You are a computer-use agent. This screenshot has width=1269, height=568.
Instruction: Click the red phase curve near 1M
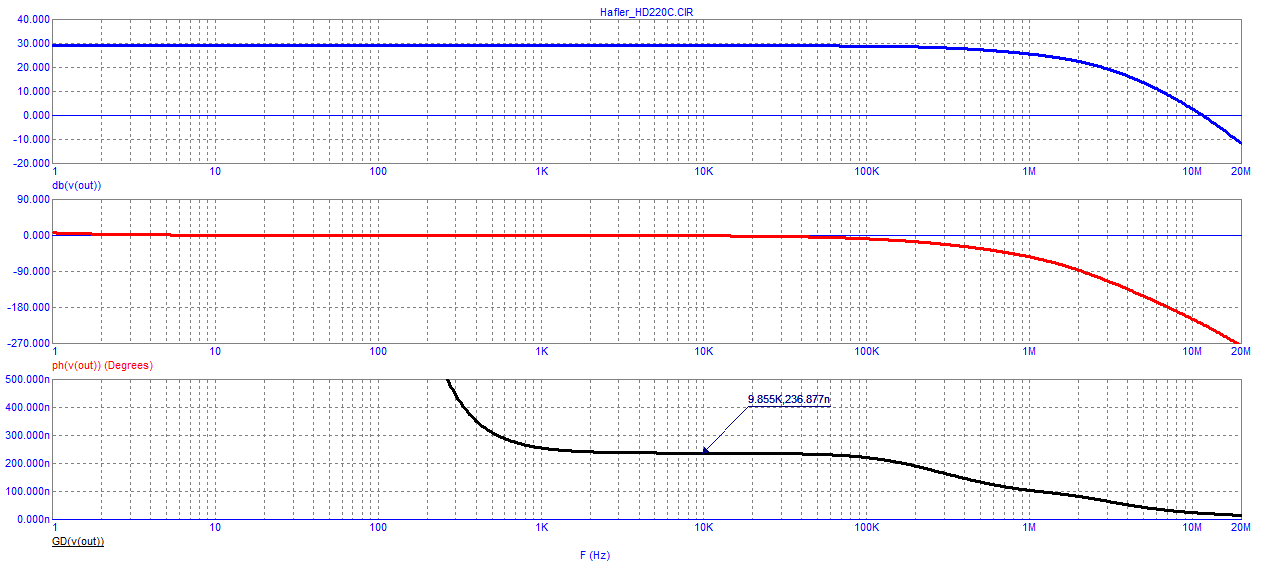pyautogui.click(x=1028, y=255)
